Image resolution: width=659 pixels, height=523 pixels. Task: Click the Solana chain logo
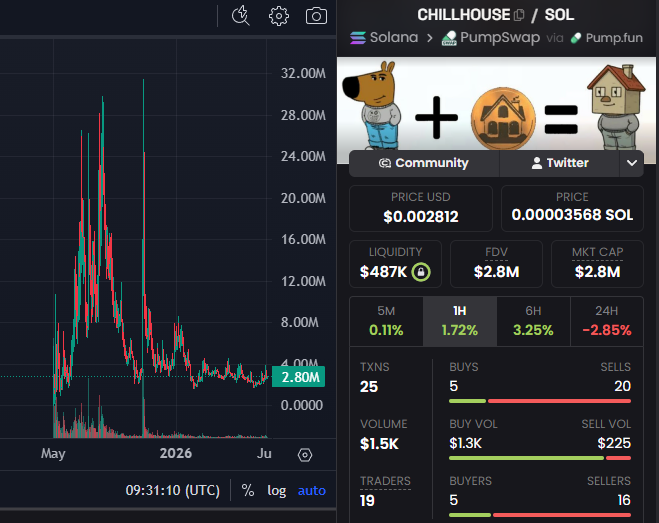358,38
